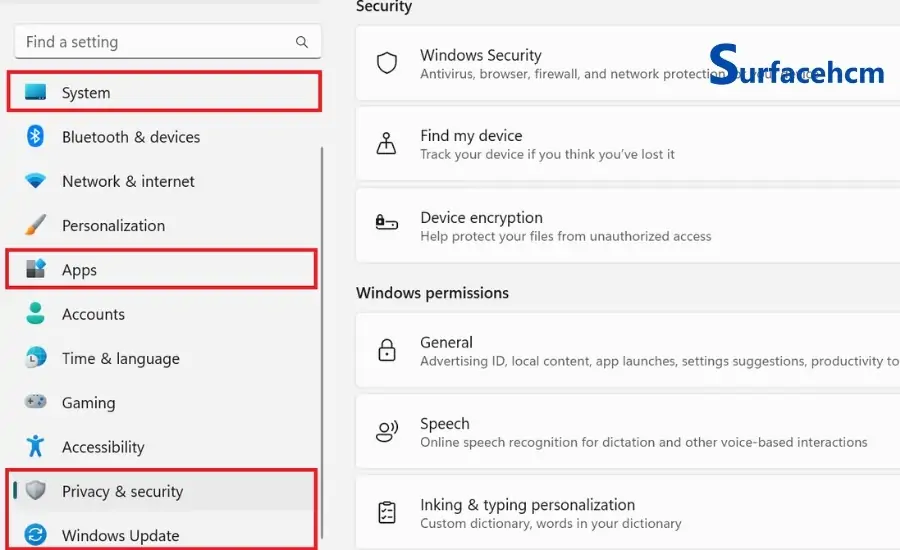The width and height of the screenshot is (900, 550).
Task: Click 'Online speech recognition for dictation' description
Action: tap(643, 442)
